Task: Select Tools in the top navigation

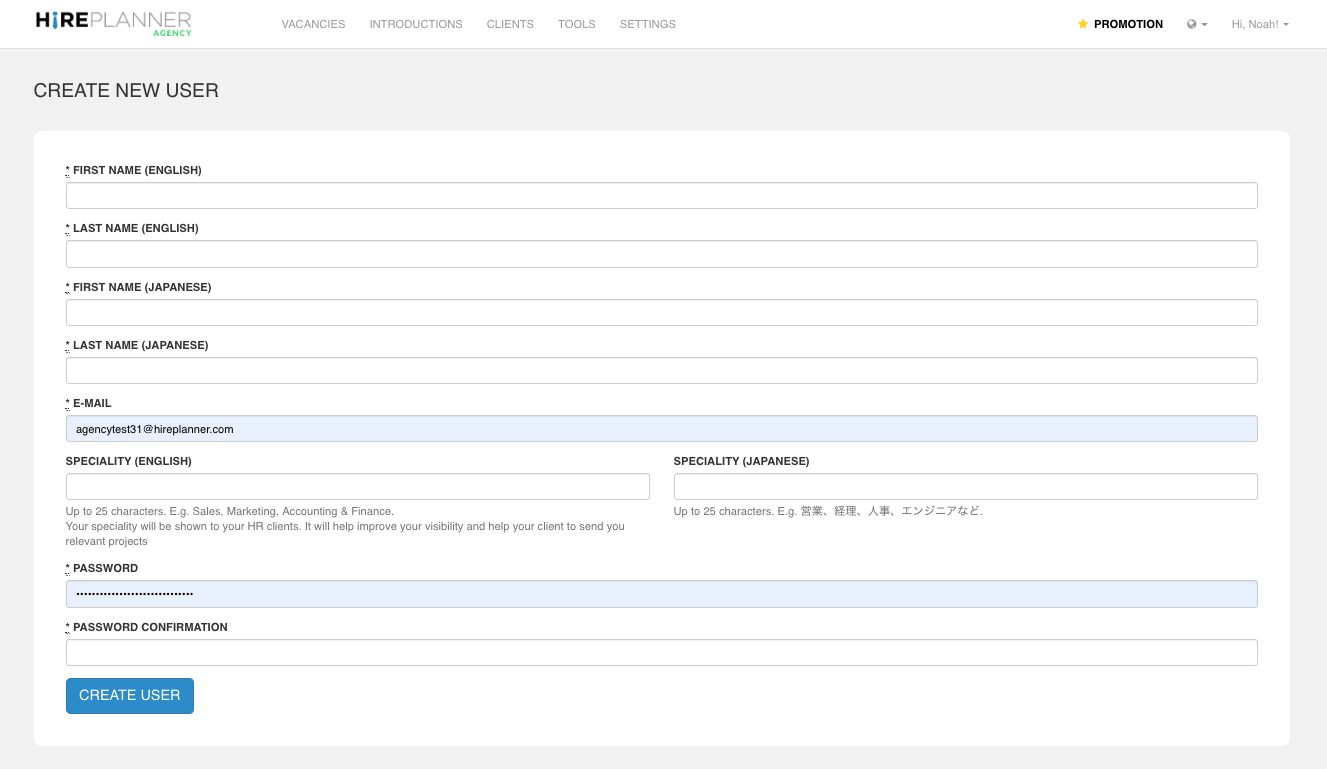Action: pyautogui.click(x=576, y=24)
